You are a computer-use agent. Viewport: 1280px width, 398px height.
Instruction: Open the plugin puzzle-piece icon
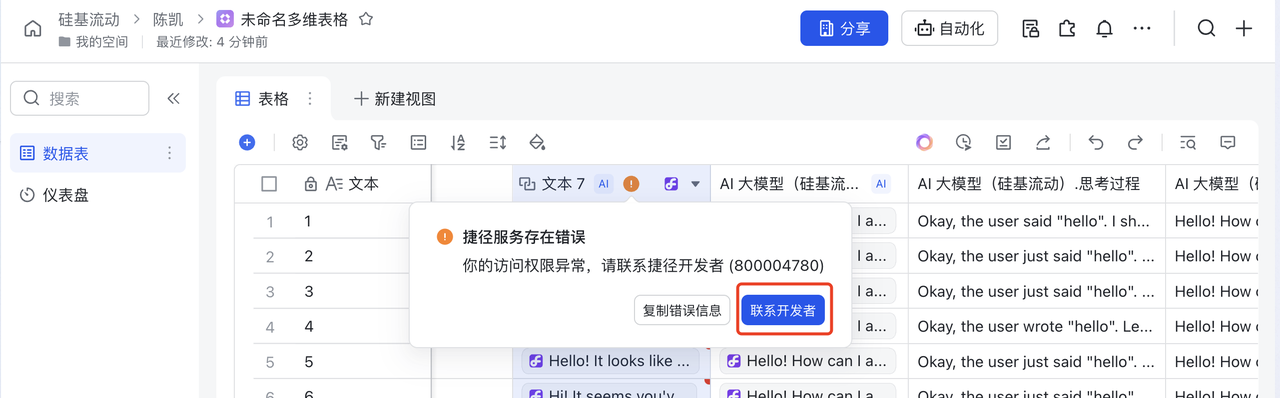(x=1067, y=29)
